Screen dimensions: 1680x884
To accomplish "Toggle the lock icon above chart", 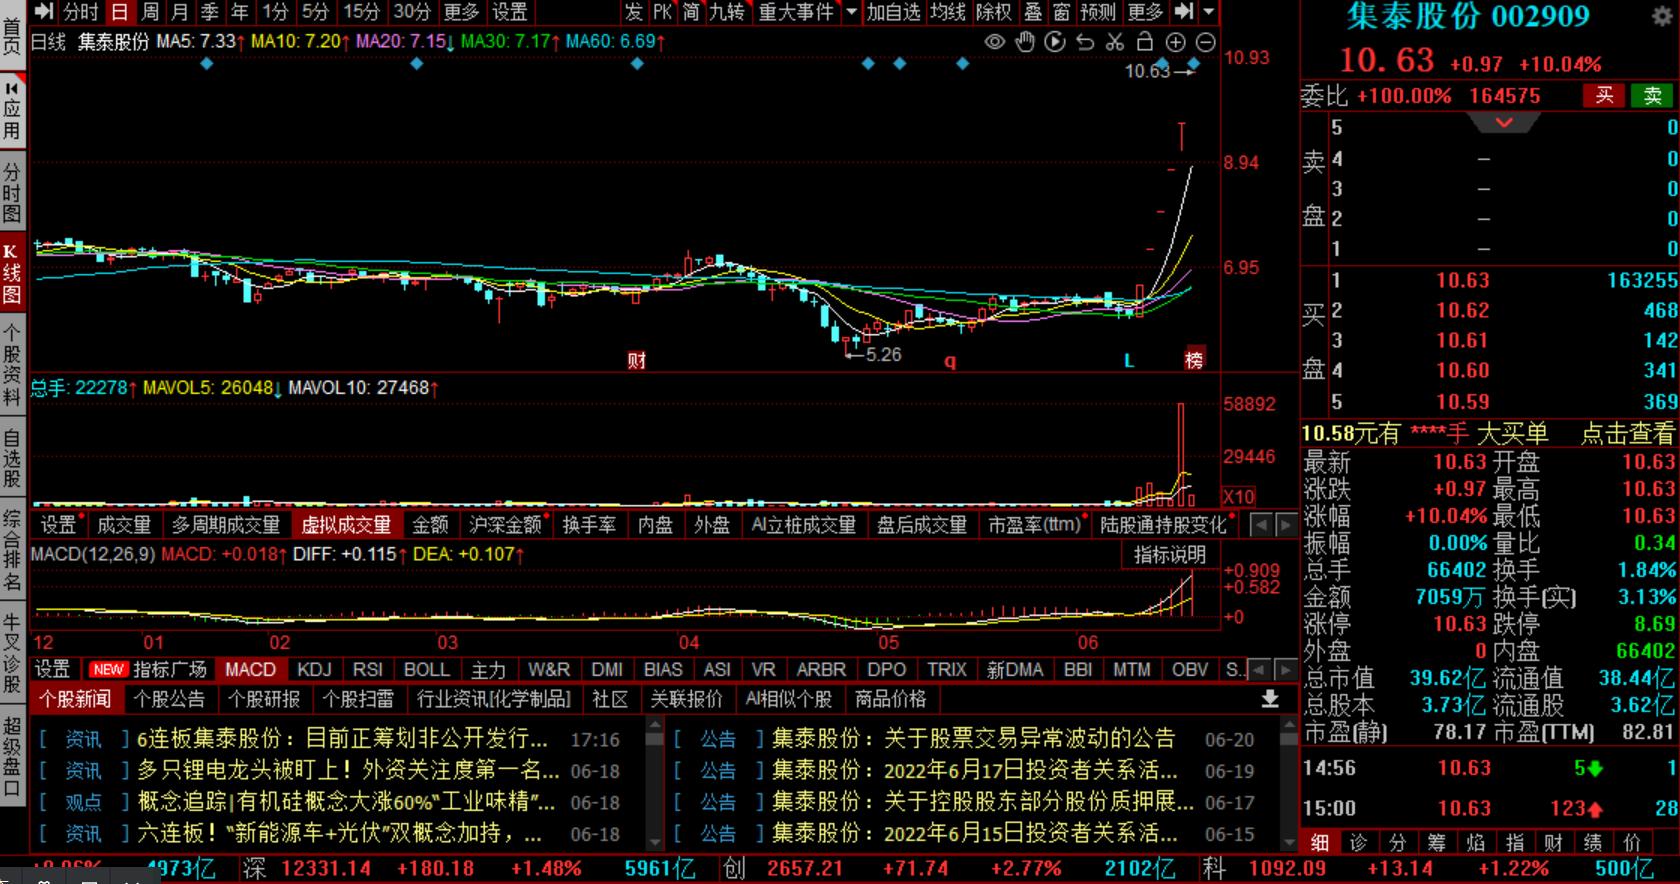I will tap(1145, 42).
